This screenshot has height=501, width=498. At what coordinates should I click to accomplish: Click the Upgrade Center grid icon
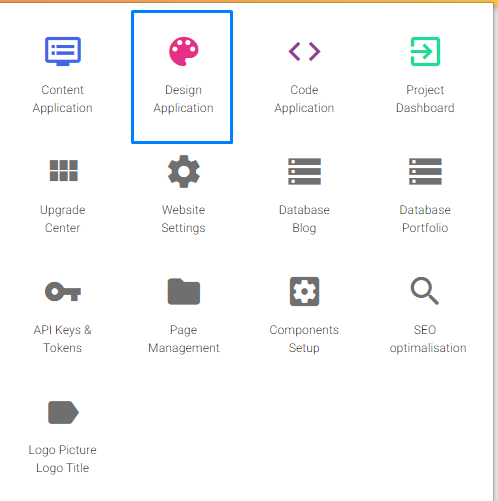point(64,170)
